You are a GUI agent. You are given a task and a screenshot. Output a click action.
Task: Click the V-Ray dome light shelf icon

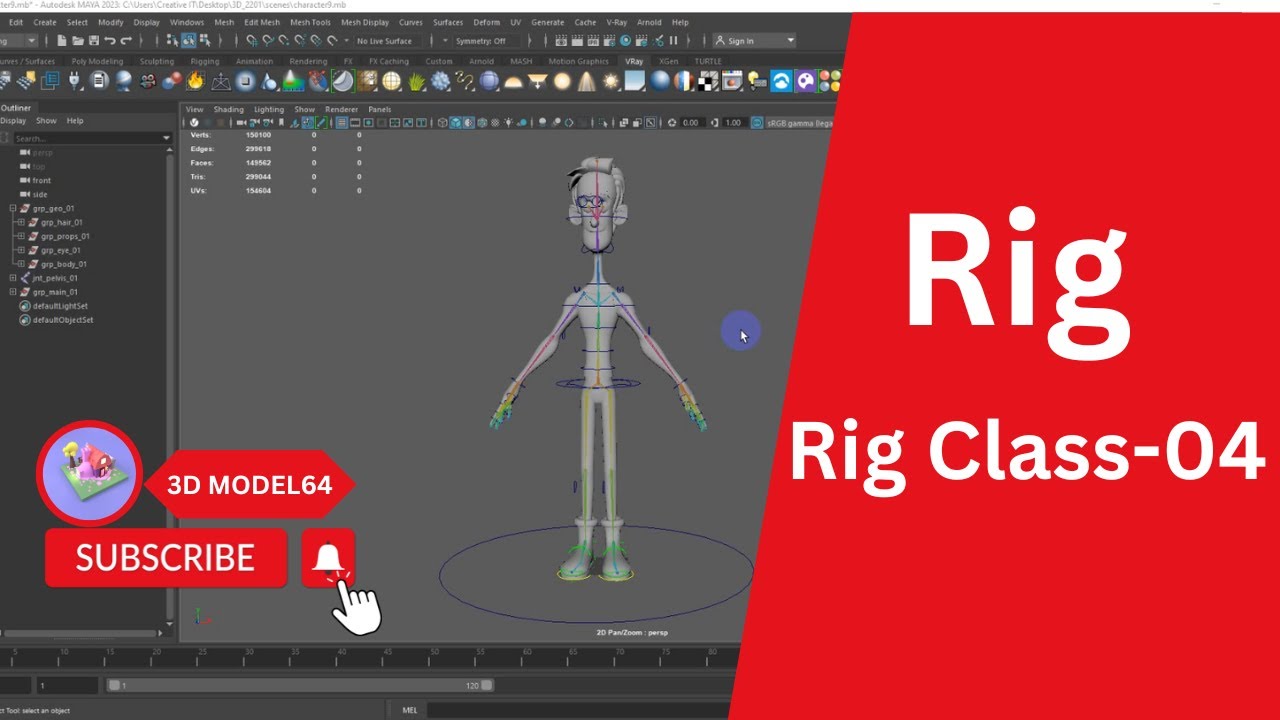513,82
